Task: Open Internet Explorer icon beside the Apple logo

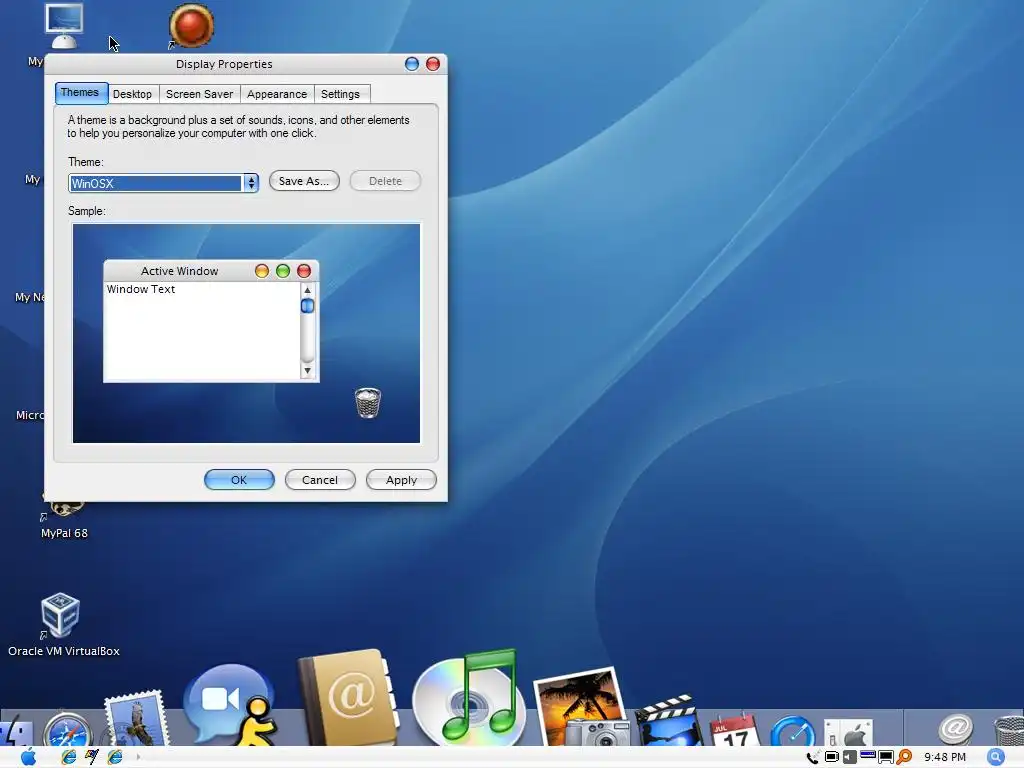Action: click(69, 757)
